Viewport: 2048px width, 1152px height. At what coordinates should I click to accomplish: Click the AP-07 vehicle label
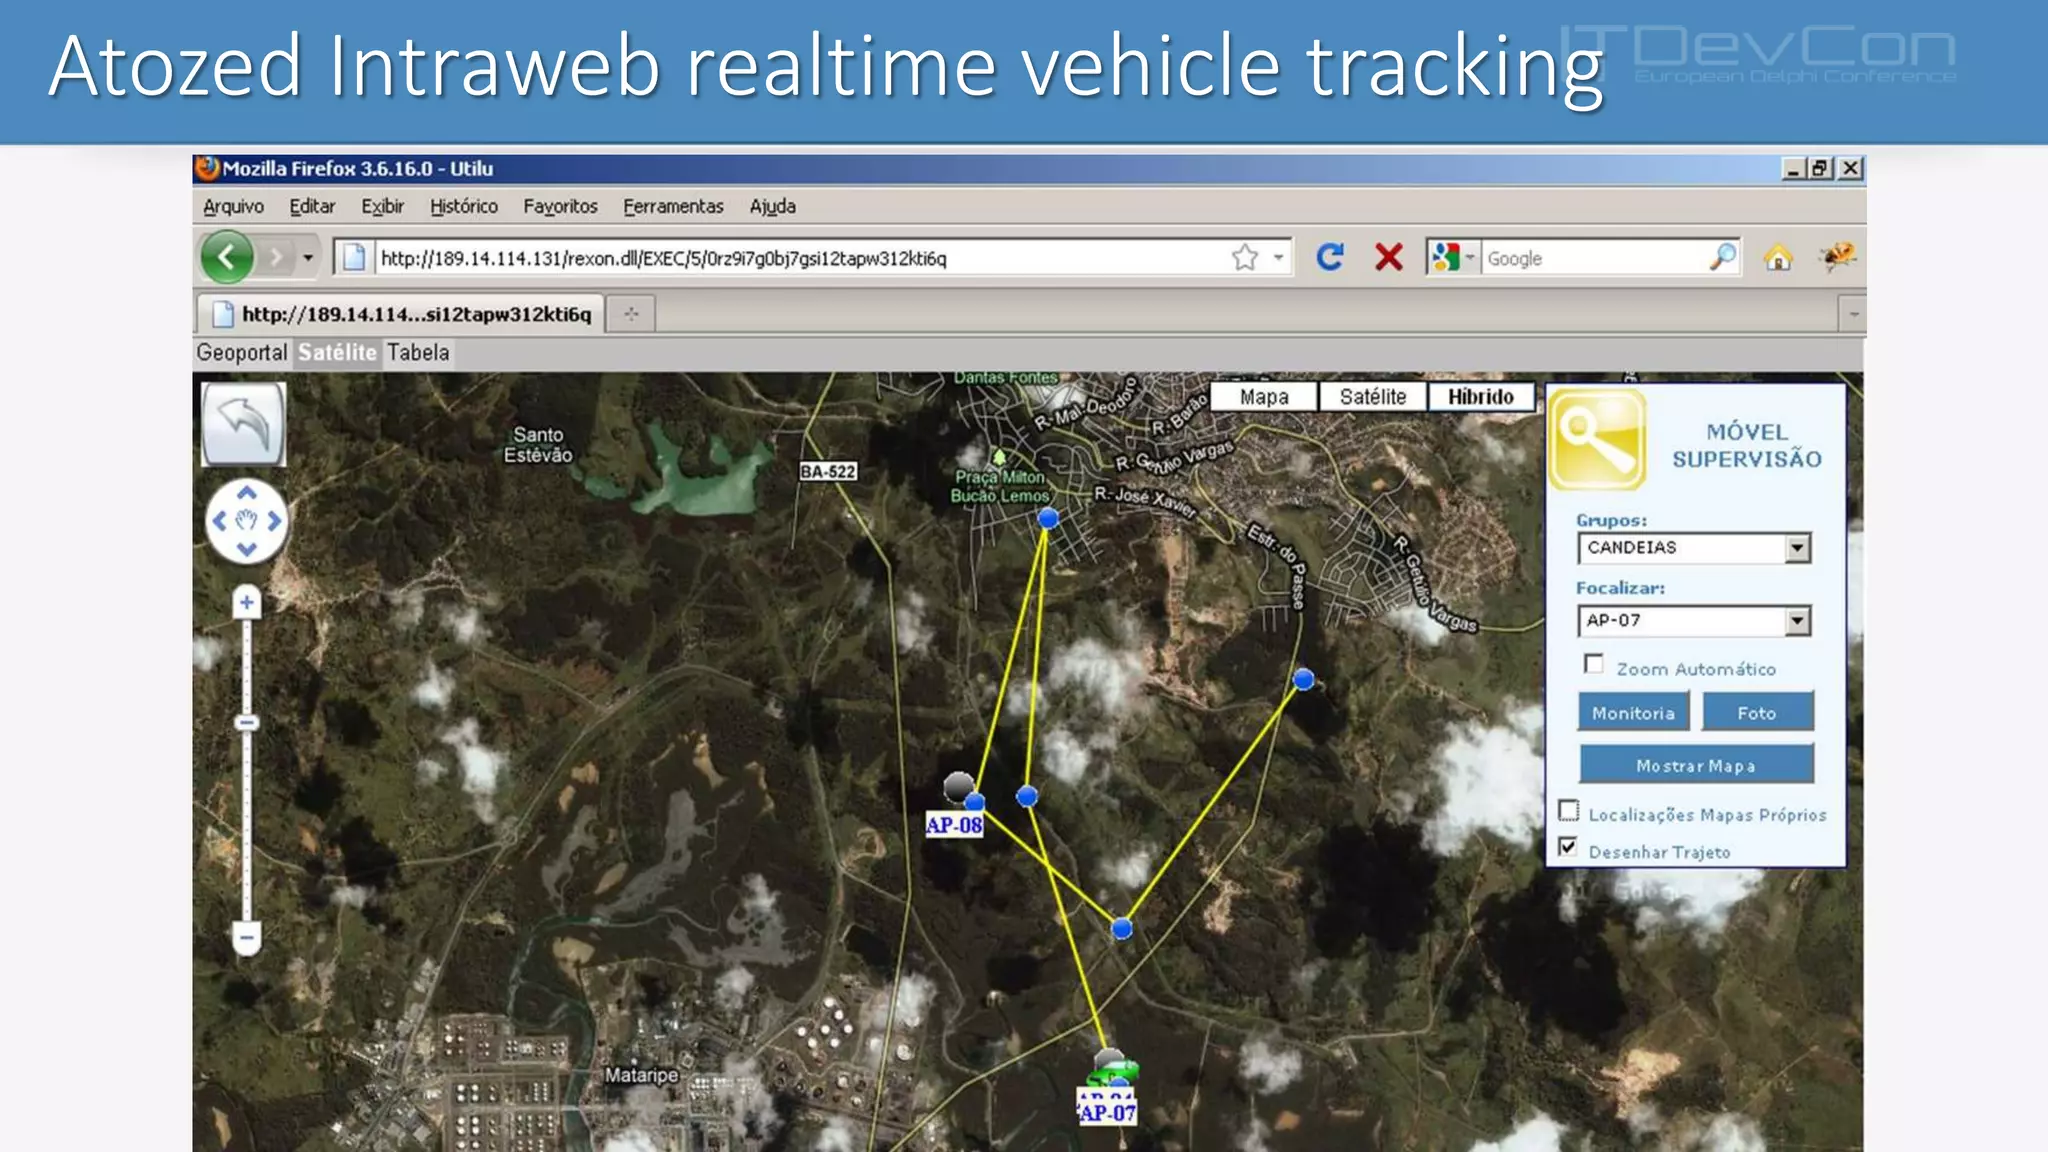[x=1108, y=1112]
